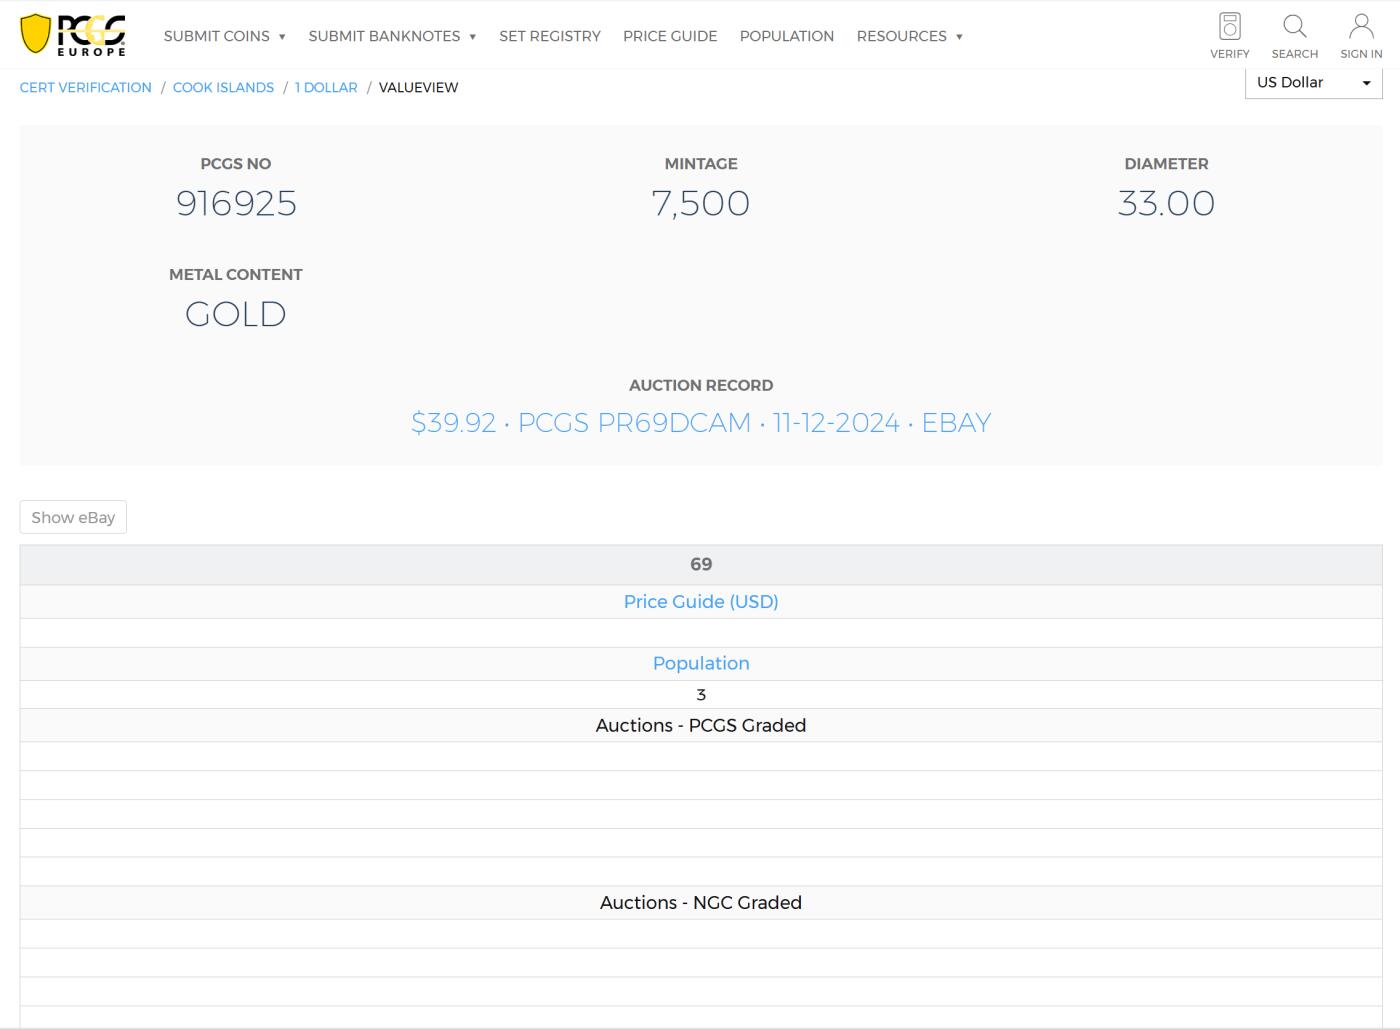Go to Set Registry in navigation
Image resolution: width=1400 pixels, height=1029 pixels.
pyautogui.click(x=550, y=36)
